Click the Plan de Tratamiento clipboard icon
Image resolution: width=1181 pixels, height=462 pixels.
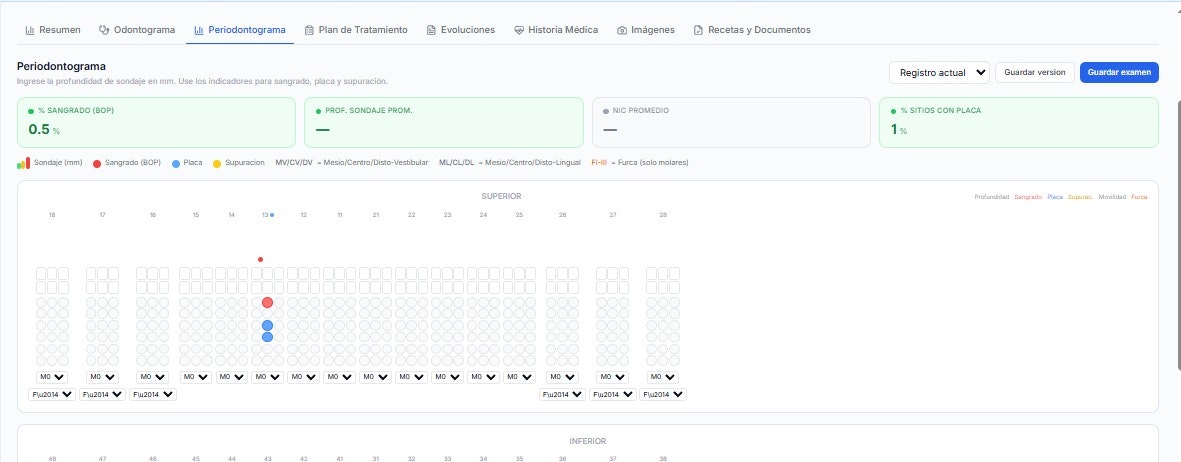[309, 30]
